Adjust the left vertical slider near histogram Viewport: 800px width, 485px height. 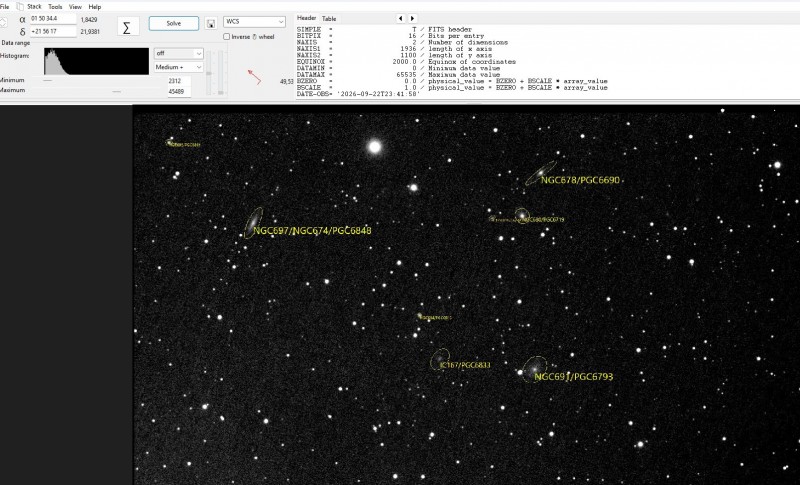(x=209, y=73)
